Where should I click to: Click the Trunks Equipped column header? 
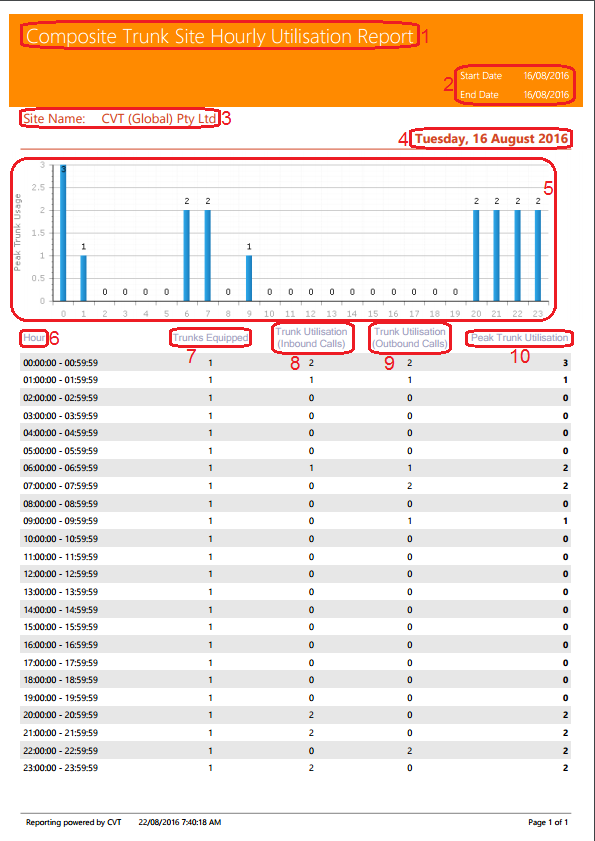pos(210,338)
